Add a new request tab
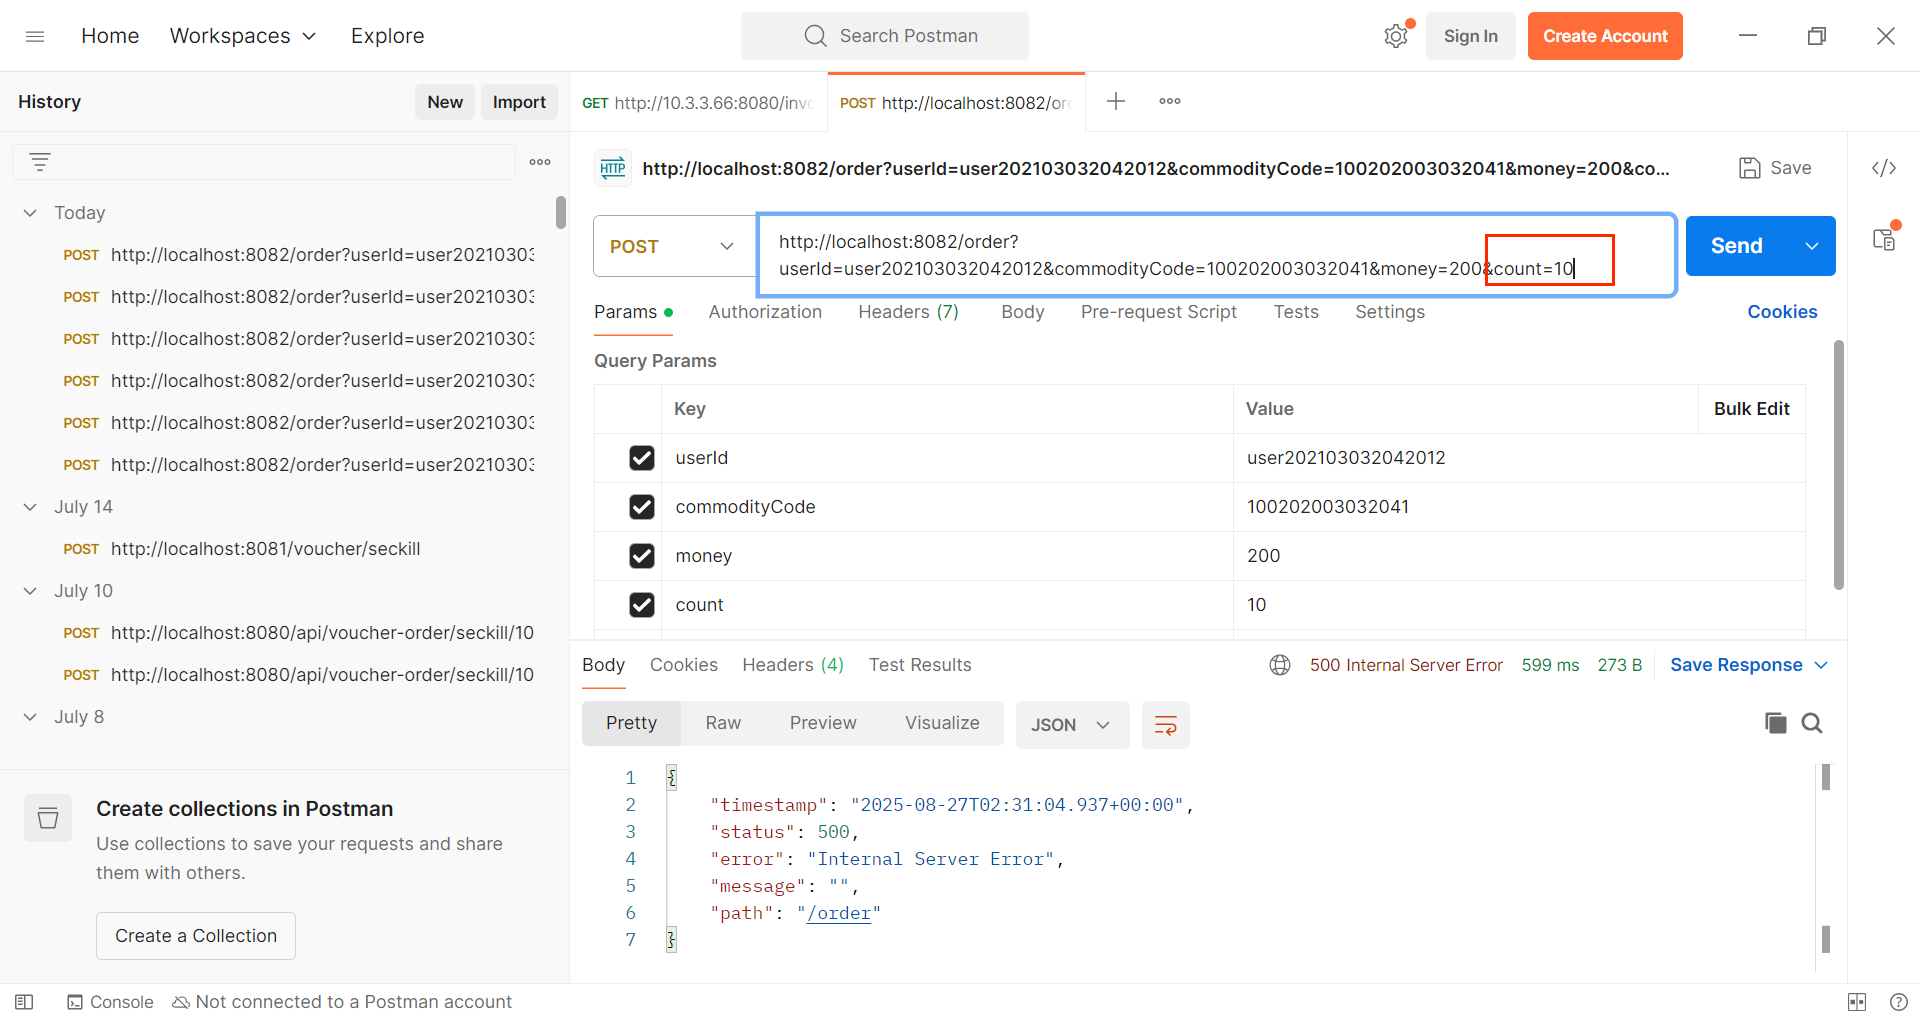Screen dimensions: 1920x1020 tap(1116, 101)
